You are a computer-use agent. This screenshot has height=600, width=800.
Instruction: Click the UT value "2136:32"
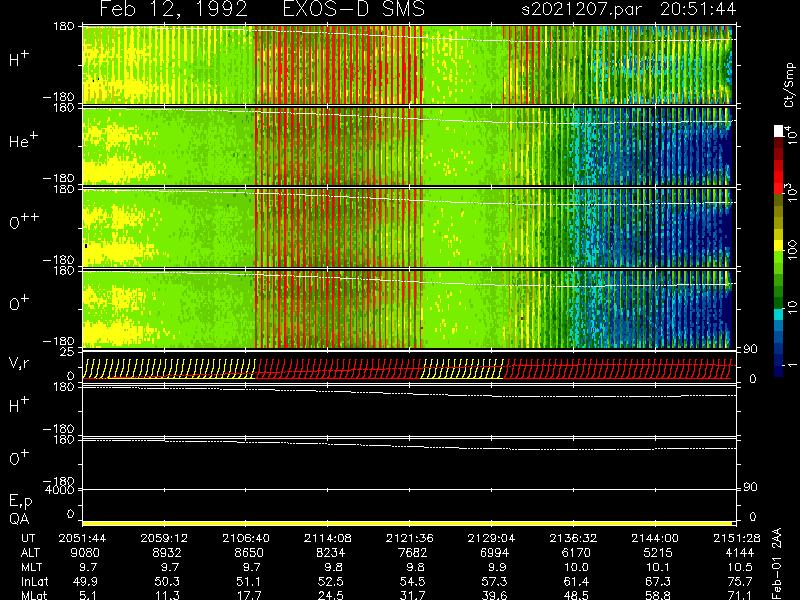coord(573,538)
